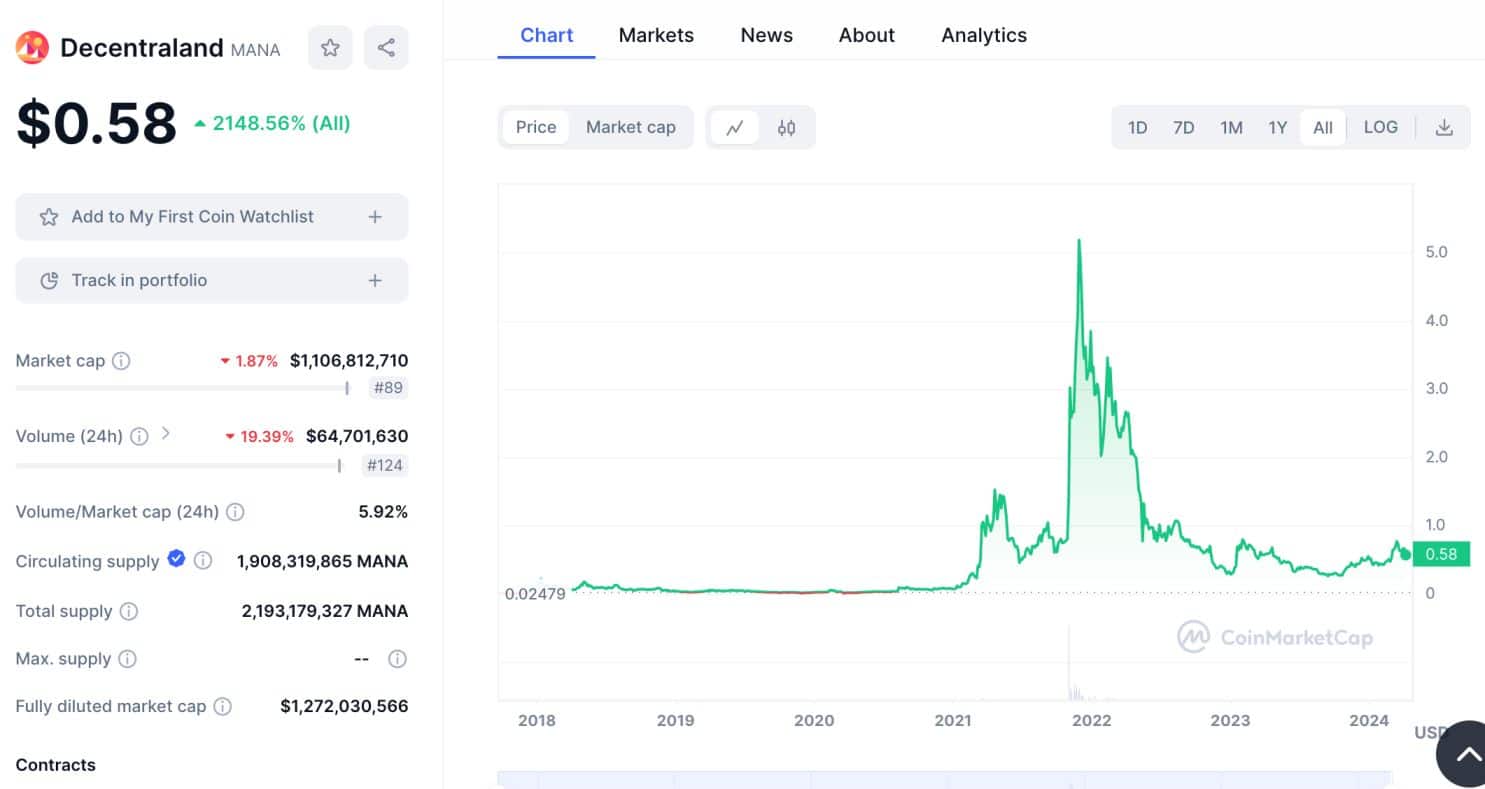Image resolution: width=1485 pixels, height=789 pixels.
Task: Click the 2022 price peak on the chart
Action: coord(1079,241)
